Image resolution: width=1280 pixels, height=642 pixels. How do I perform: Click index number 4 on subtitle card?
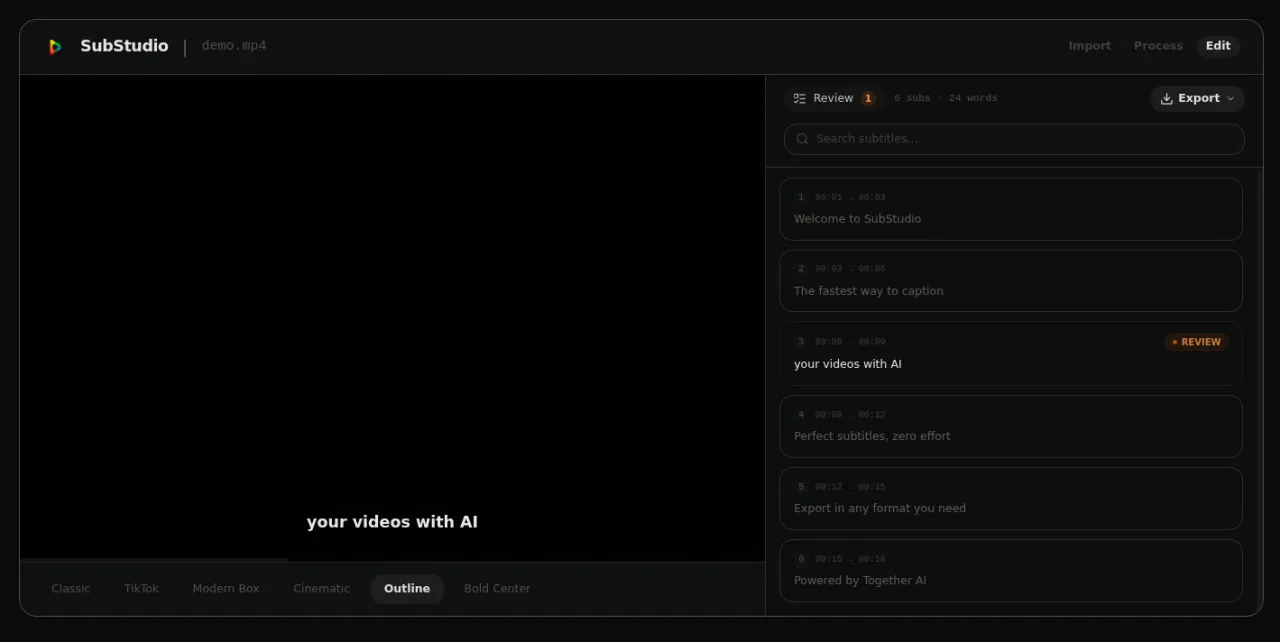click(801, 415)
